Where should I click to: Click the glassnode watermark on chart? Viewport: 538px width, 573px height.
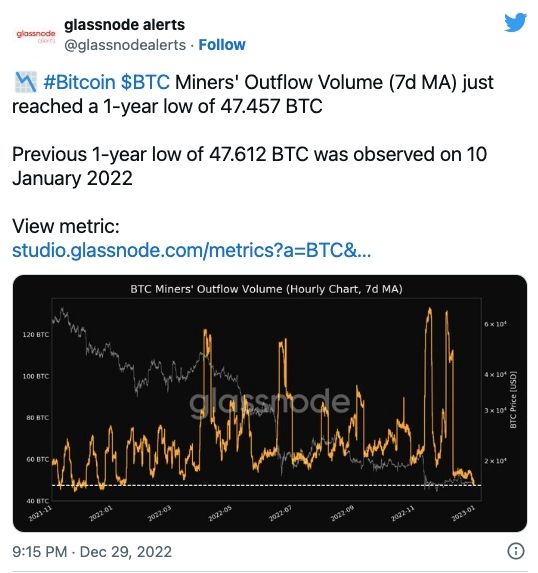pyautogui.click(x=270, y=402)
